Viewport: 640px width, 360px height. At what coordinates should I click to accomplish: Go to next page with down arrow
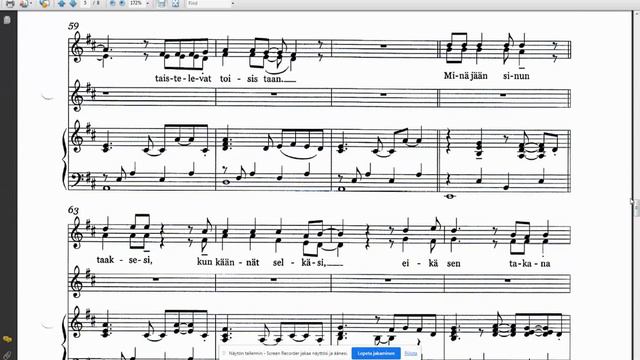pyautogui.click(x=73, y=3)
